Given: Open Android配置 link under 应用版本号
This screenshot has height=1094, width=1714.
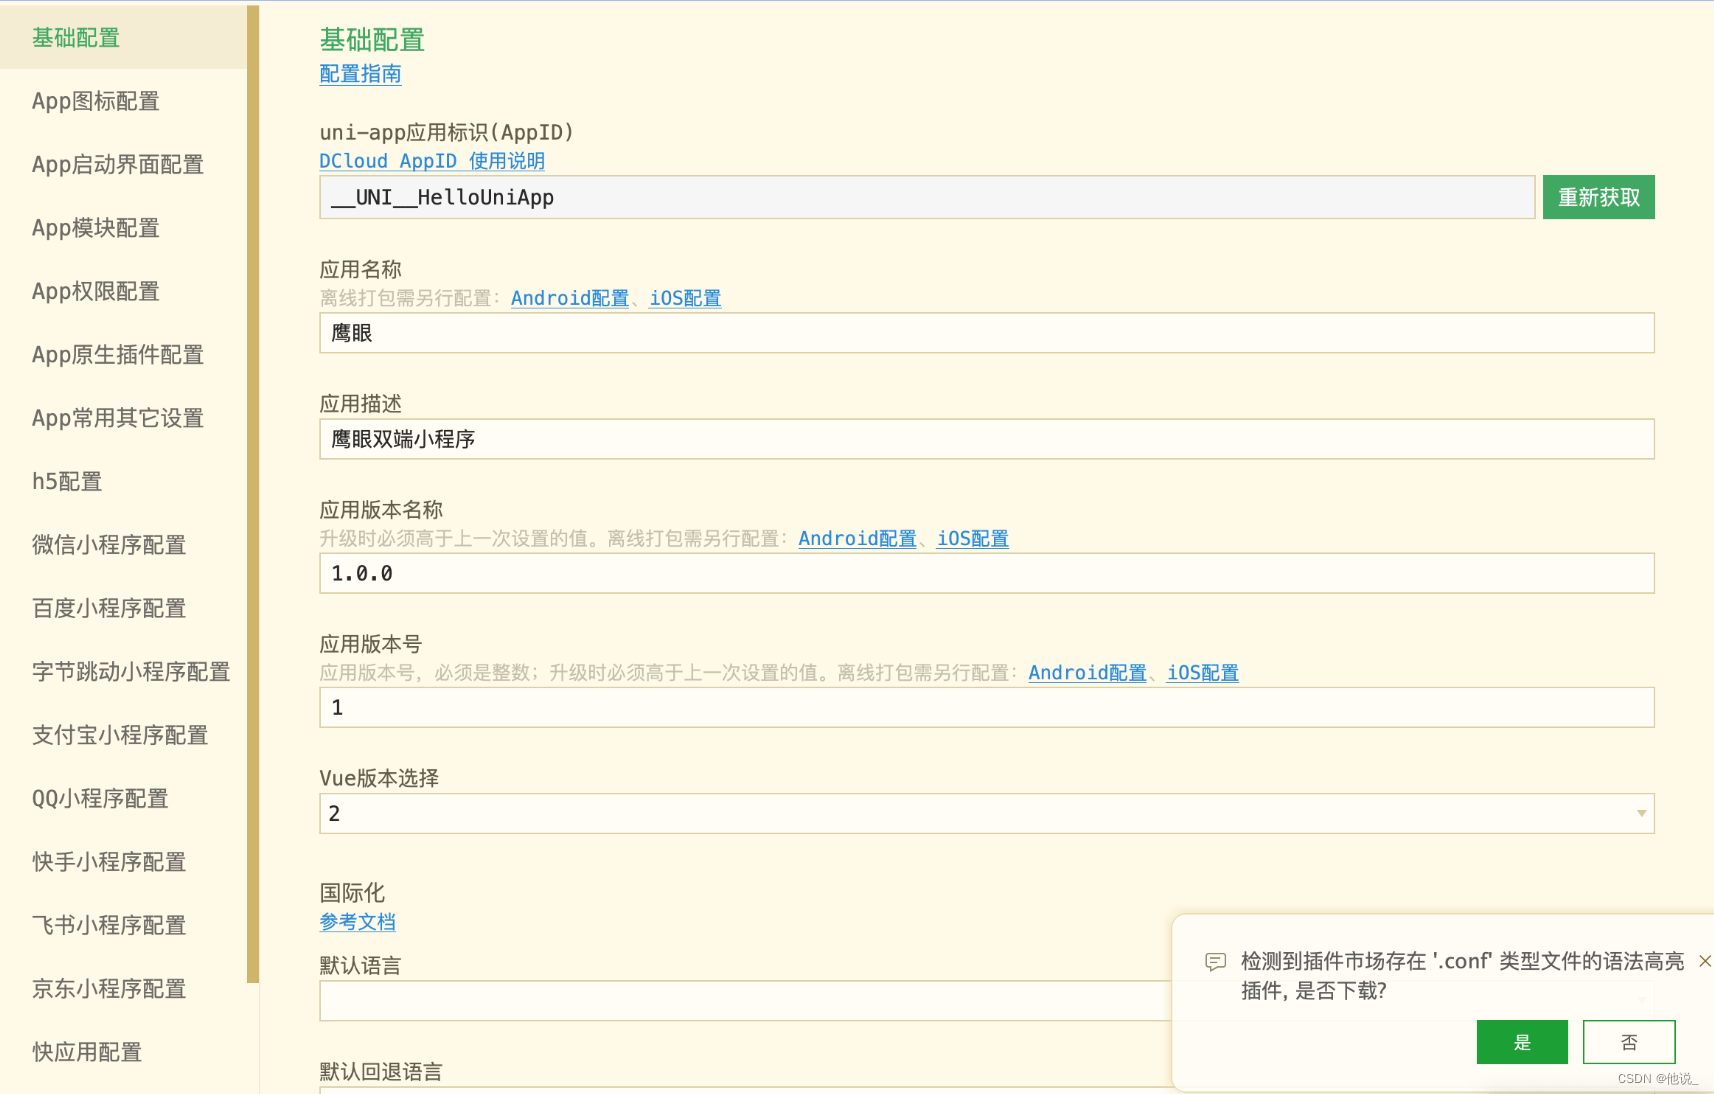Looking at the screenshot, I should [1087, 673].
